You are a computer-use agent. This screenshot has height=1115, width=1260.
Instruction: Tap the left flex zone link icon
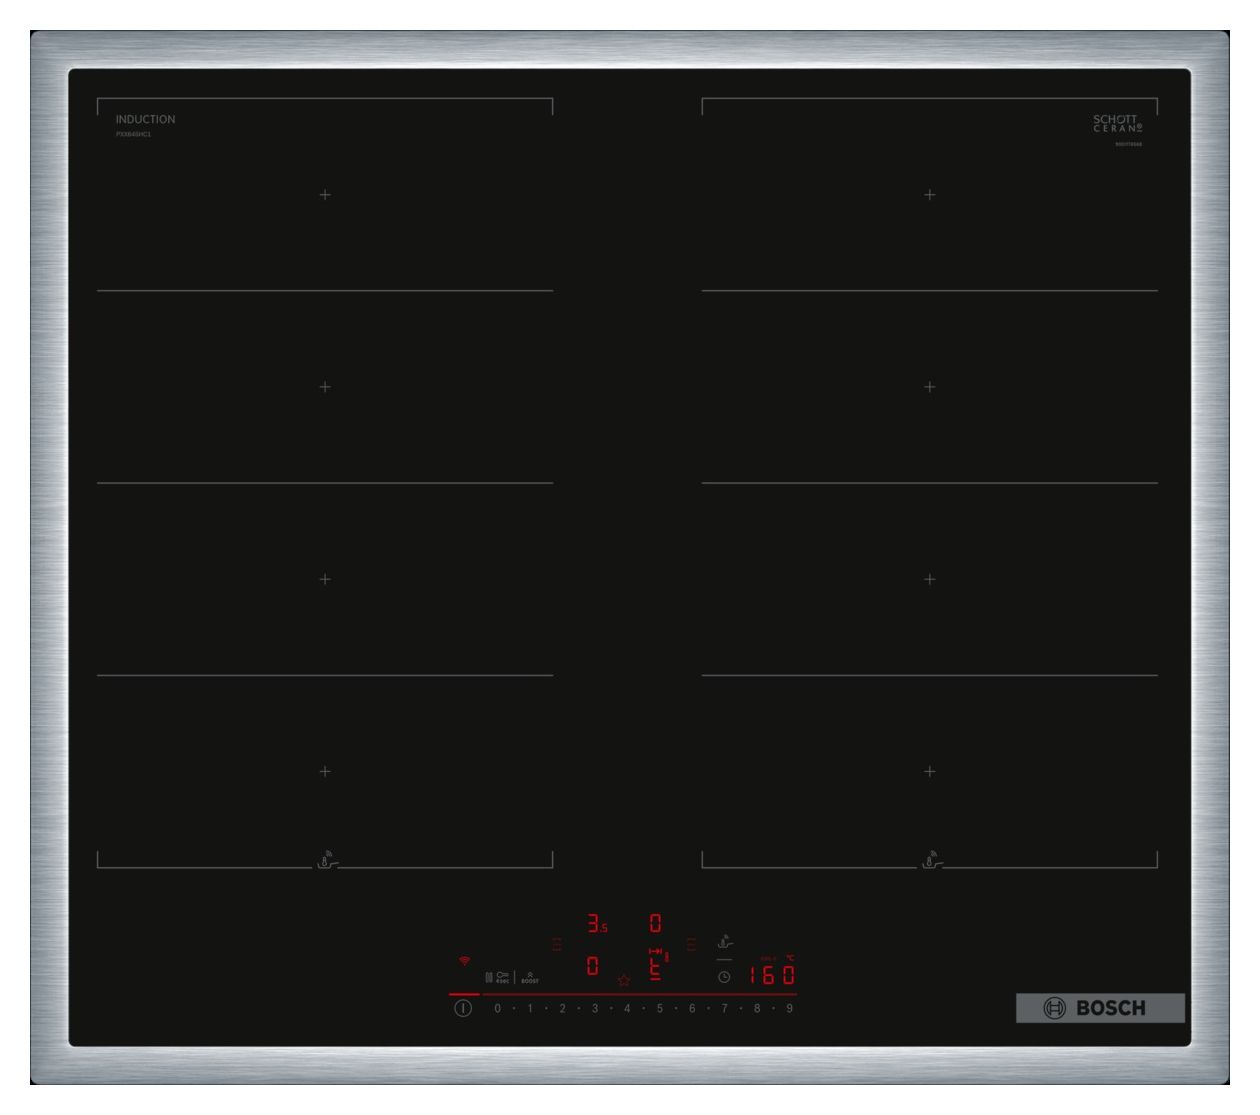[557, 944]
